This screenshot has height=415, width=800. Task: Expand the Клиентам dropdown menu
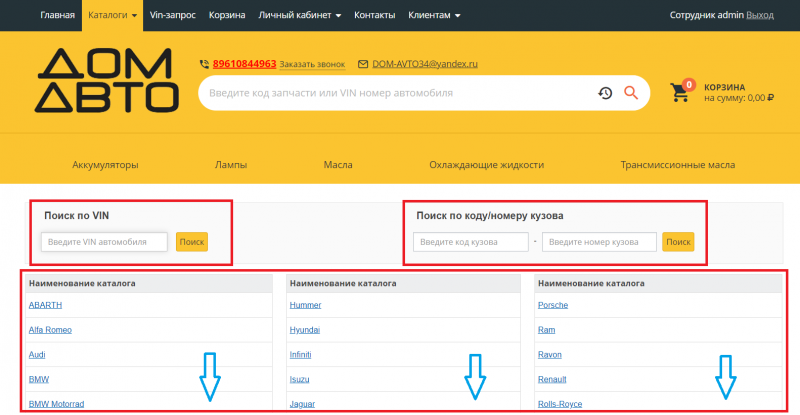[434, 15]
